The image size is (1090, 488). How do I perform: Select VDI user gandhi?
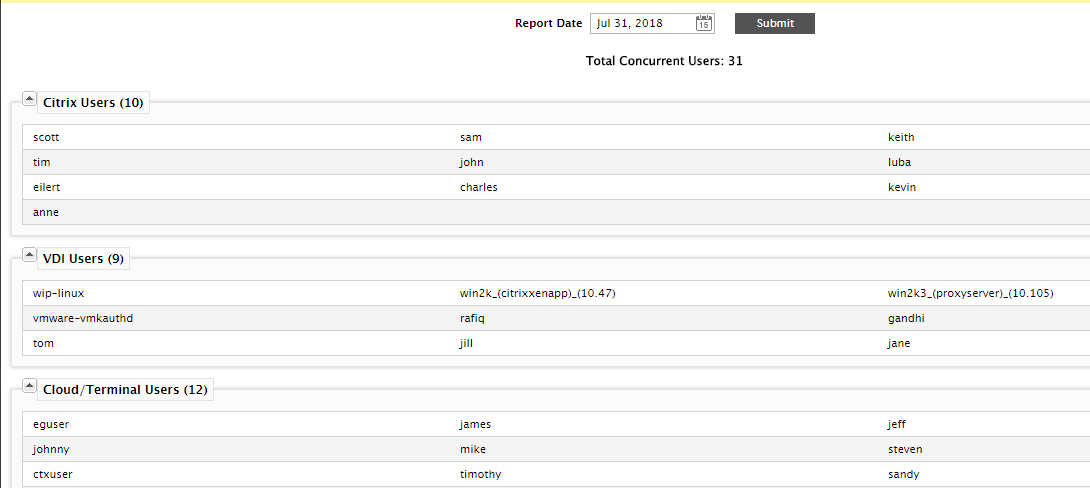click(906, 318)
